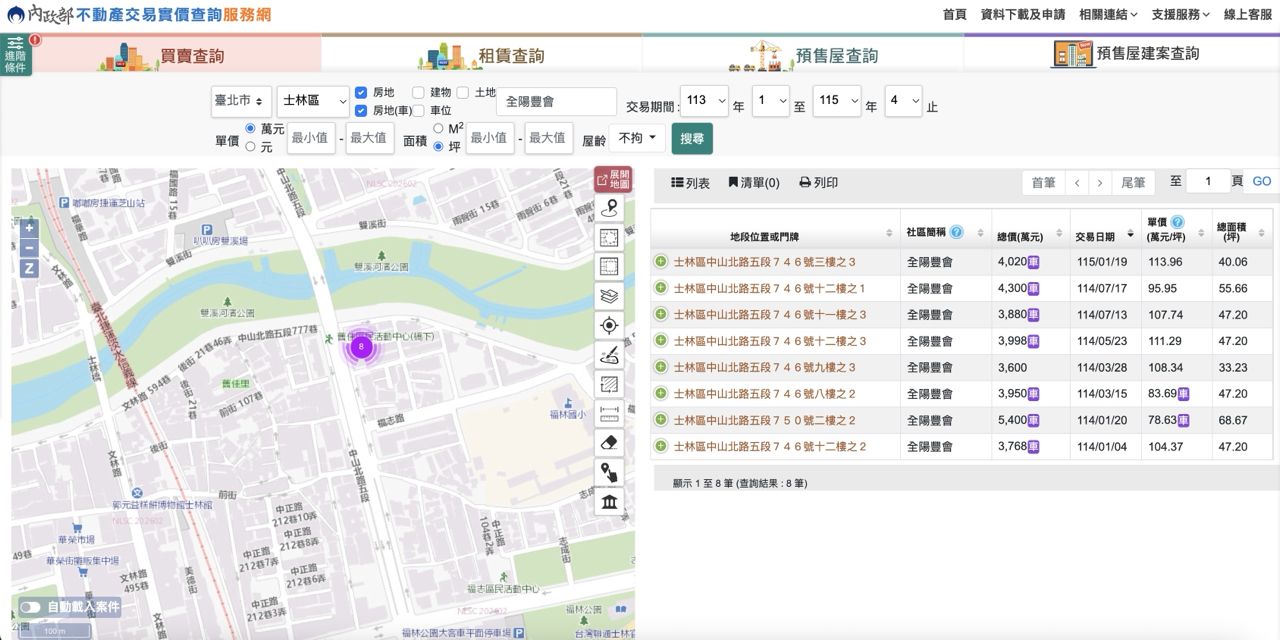
Task: Expand the start year 113 dropdown
Action: coord(705,101)
